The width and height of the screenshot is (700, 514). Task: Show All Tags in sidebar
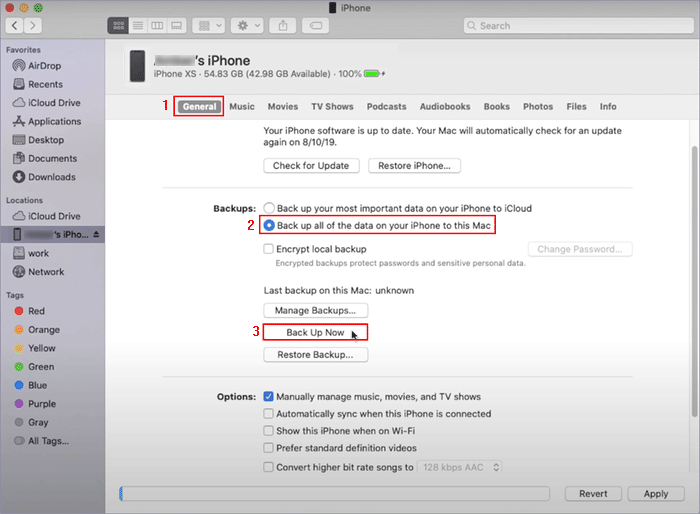click(42, 441)
